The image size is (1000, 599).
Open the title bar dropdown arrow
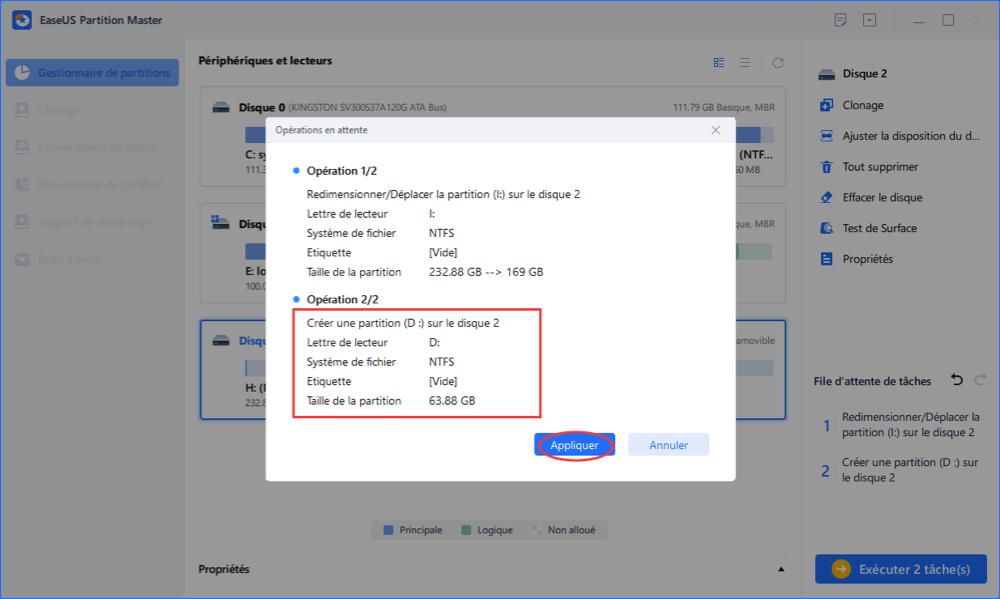click(869, 19)
